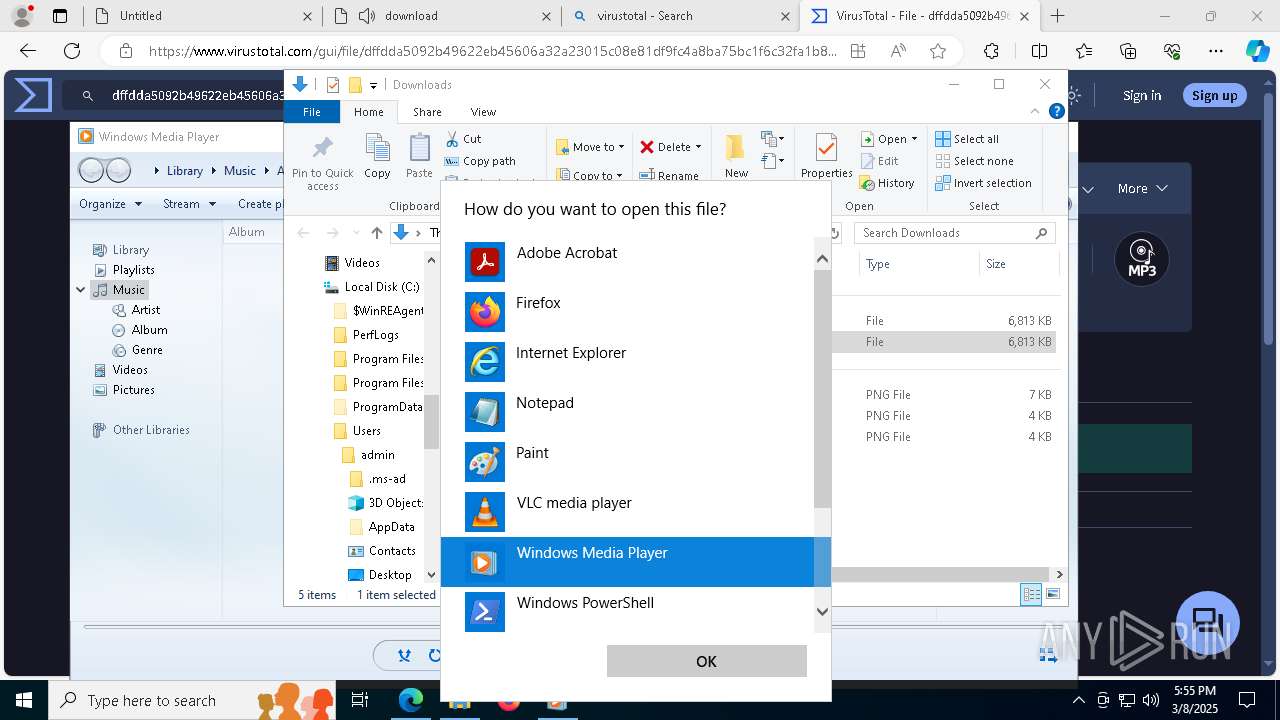Select the Users folder in tree
1280x720 pixels.
click(x=358, y=431)
